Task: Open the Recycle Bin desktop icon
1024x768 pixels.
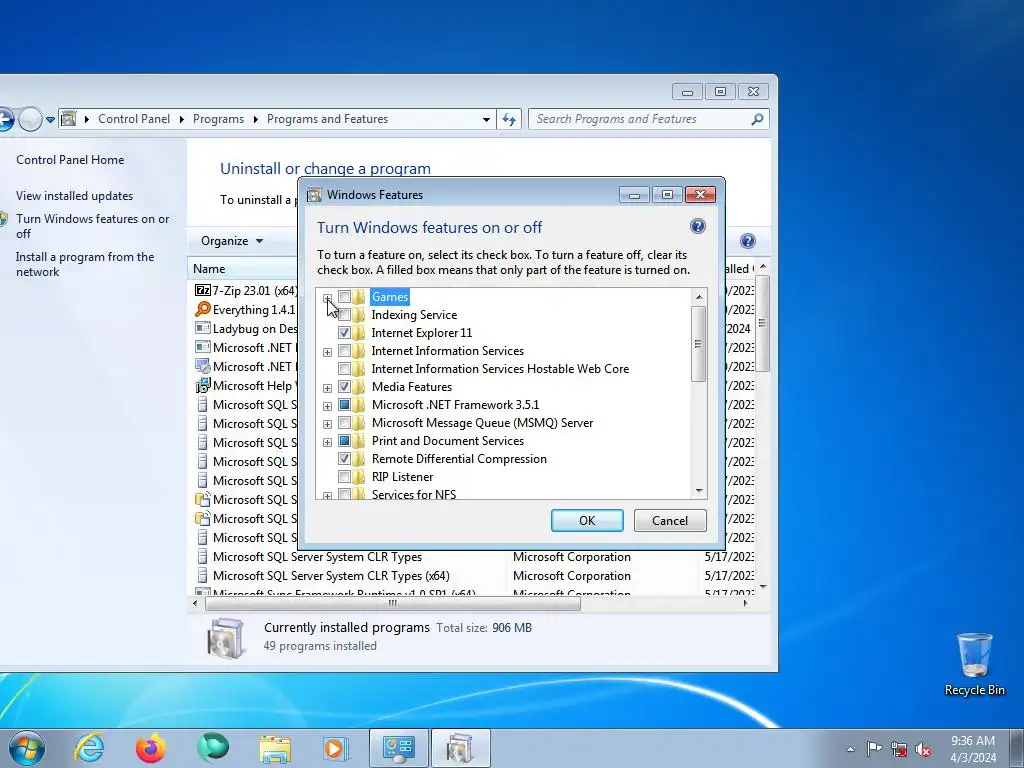Action: tap(974, 664)
